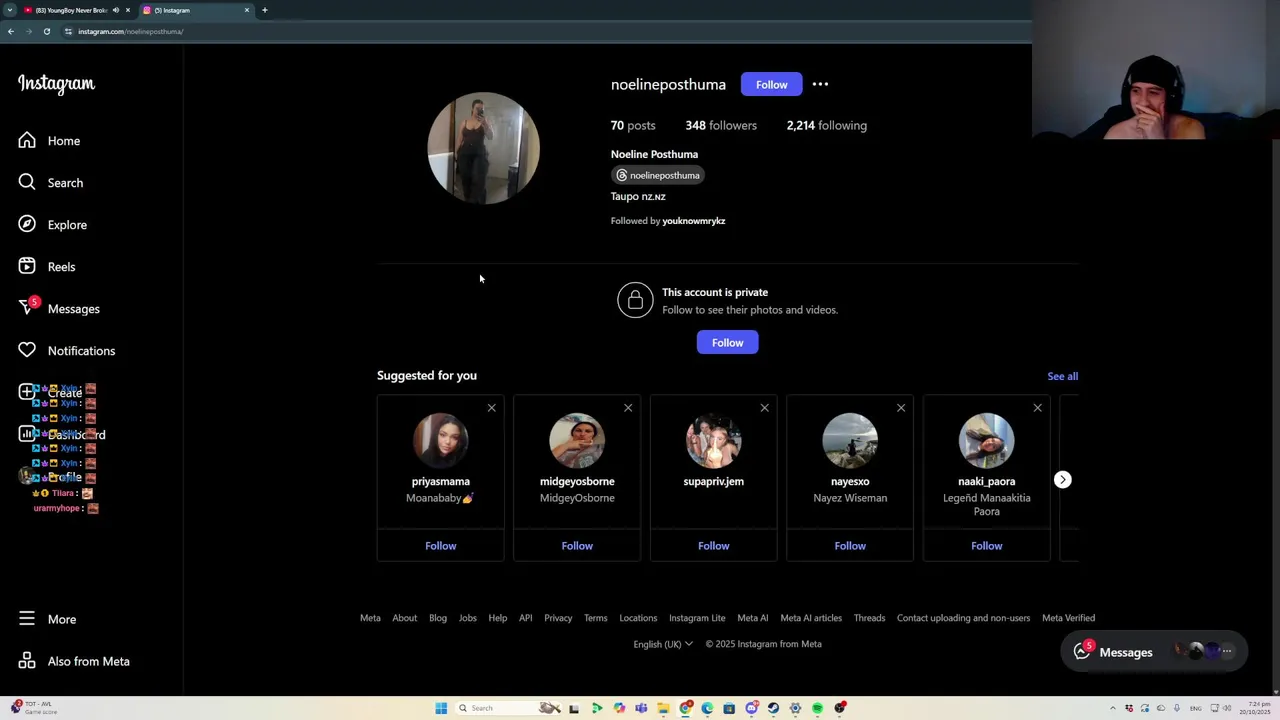Follow priyasmama
This screenshot has width=1280, height=720.
(x=440, y=546)
